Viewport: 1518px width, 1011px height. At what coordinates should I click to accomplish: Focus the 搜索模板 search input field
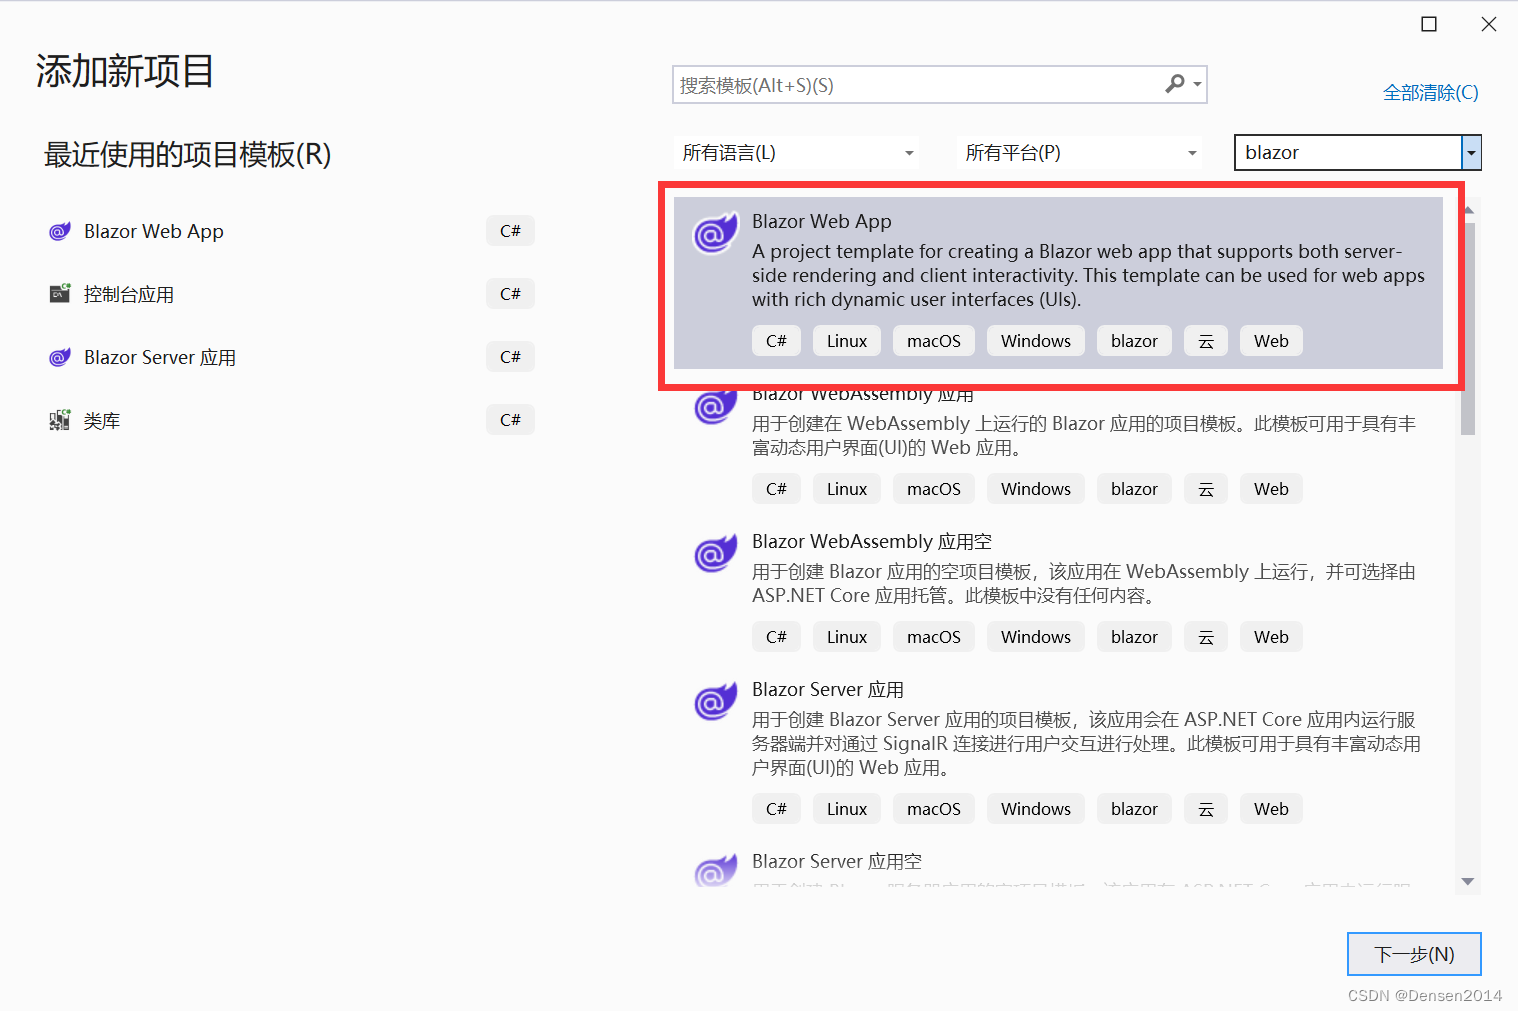pyautogui.click(x=915, y=85)
